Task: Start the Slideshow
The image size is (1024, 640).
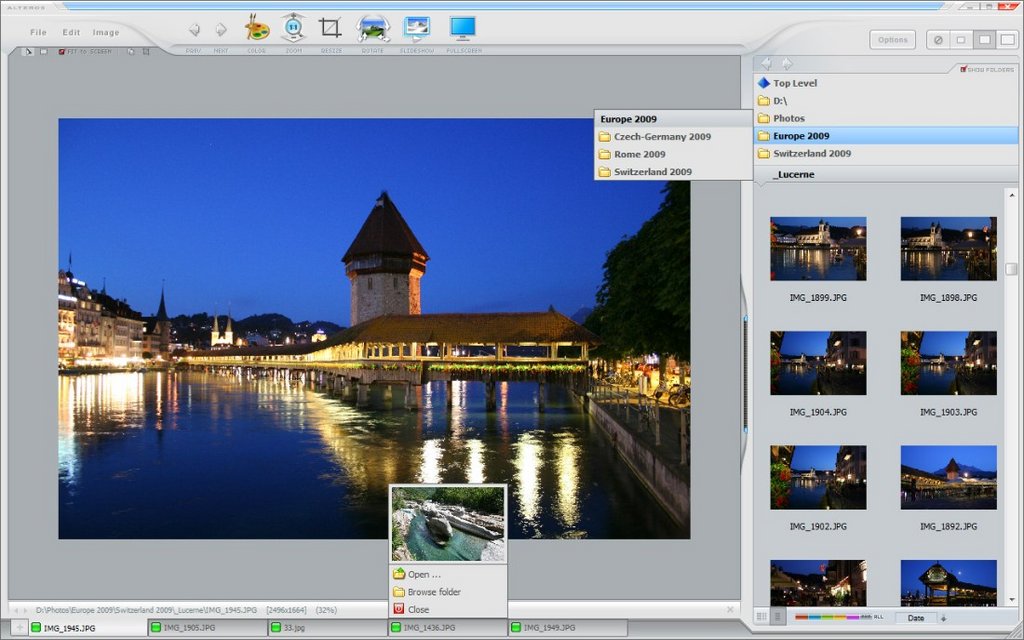Action: 416,29
